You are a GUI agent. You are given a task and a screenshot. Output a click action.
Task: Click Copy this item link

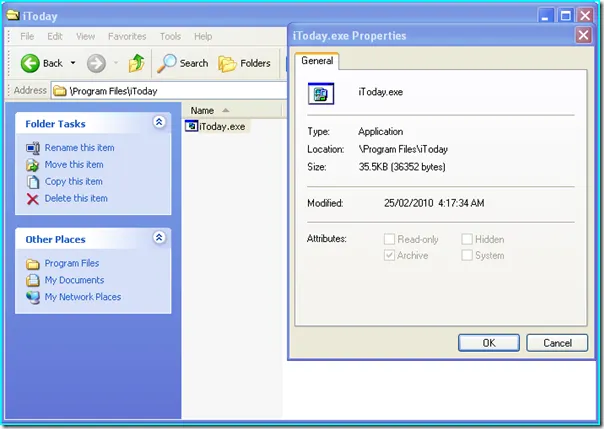[74, 181]
